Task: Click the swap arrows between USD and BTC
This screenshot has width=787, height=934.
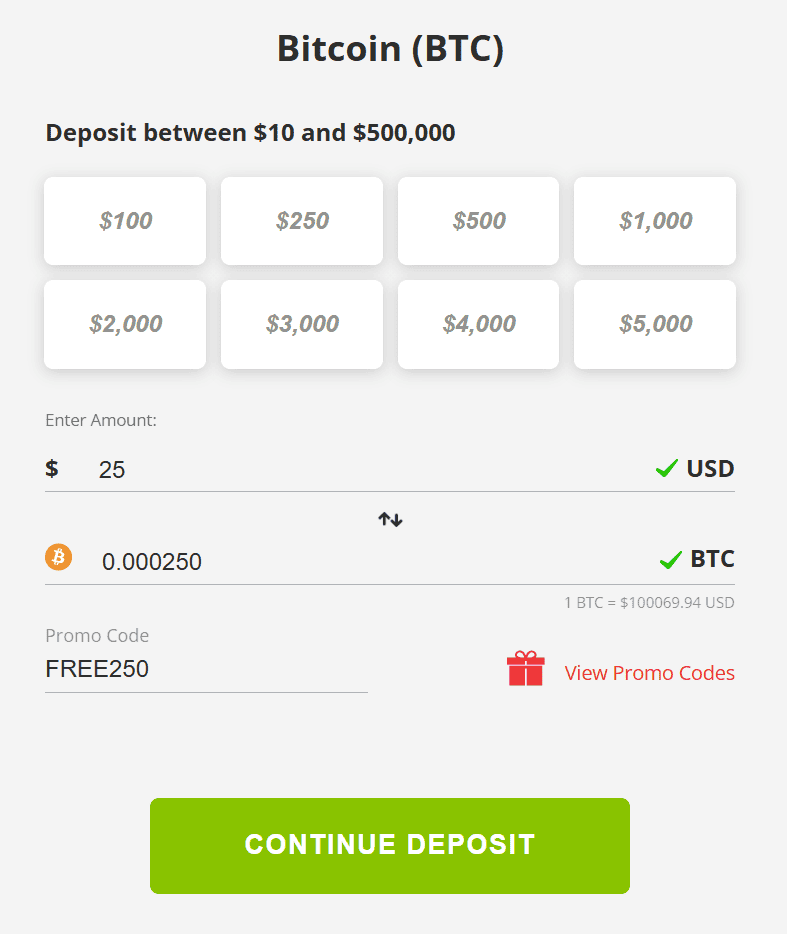Action: [x=389, y=519]
